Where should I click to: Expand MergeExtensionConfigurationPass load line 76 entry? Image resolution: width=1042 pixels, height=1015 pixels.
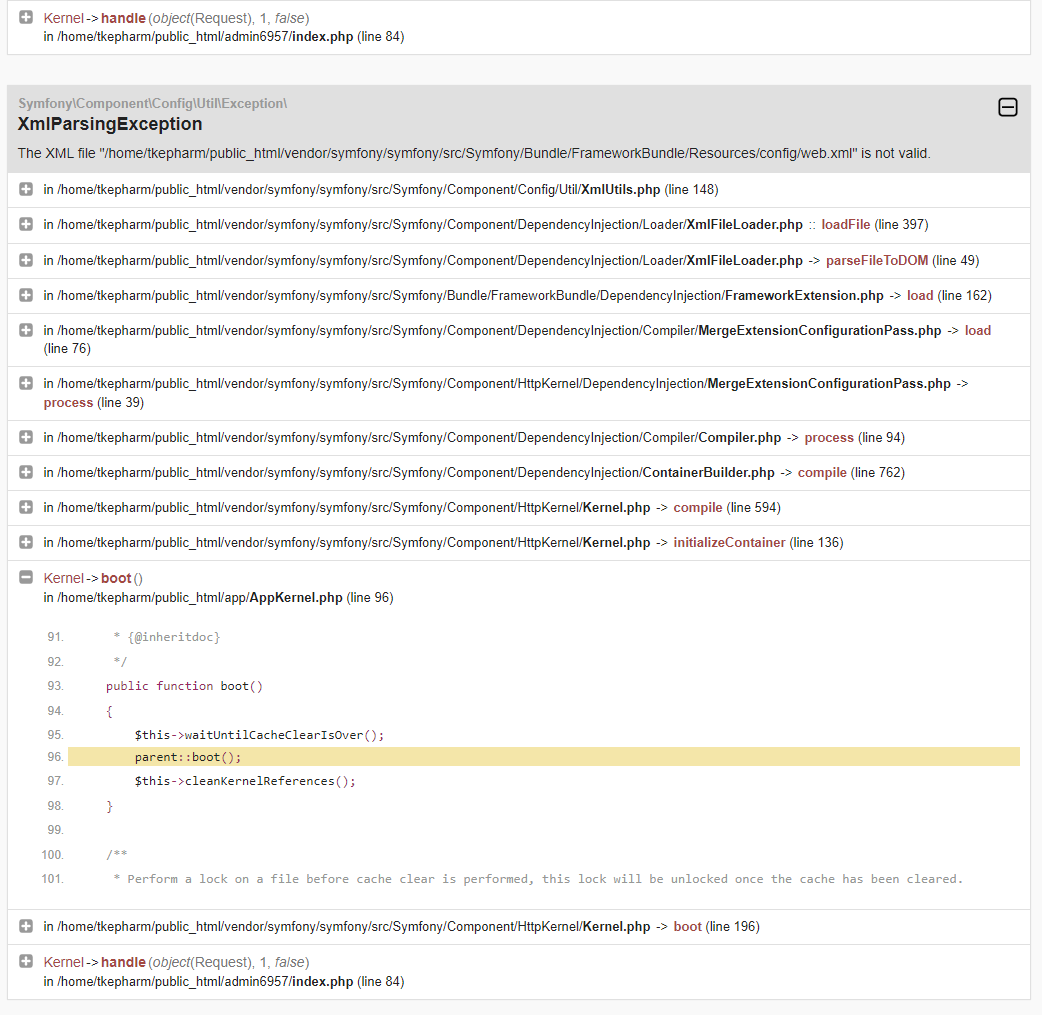pos(26,330)
